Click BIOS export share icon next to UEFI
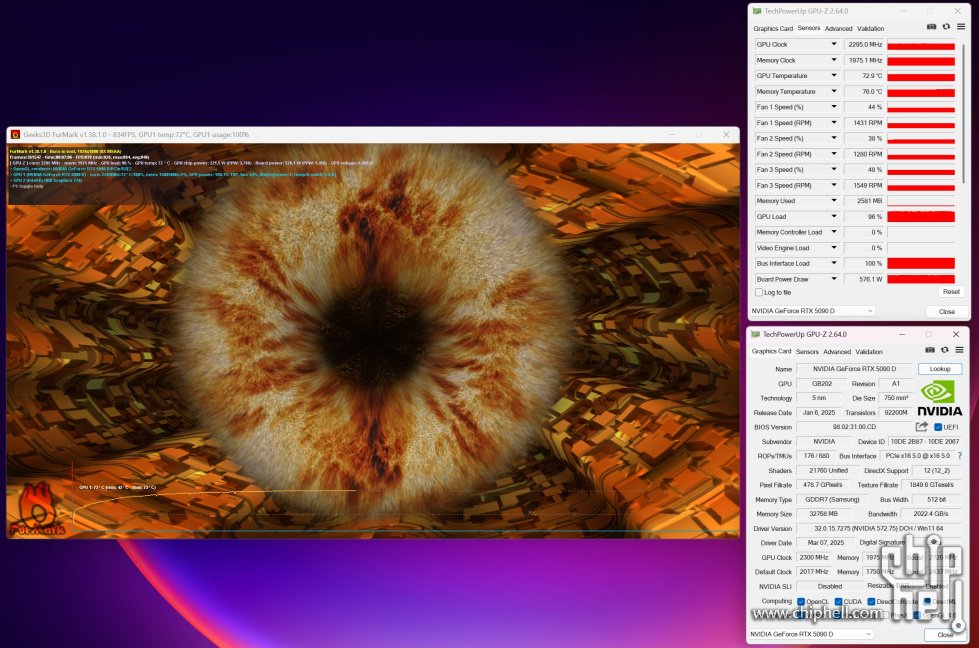Viewport: 979px width, 648px height. coord(922,426)
